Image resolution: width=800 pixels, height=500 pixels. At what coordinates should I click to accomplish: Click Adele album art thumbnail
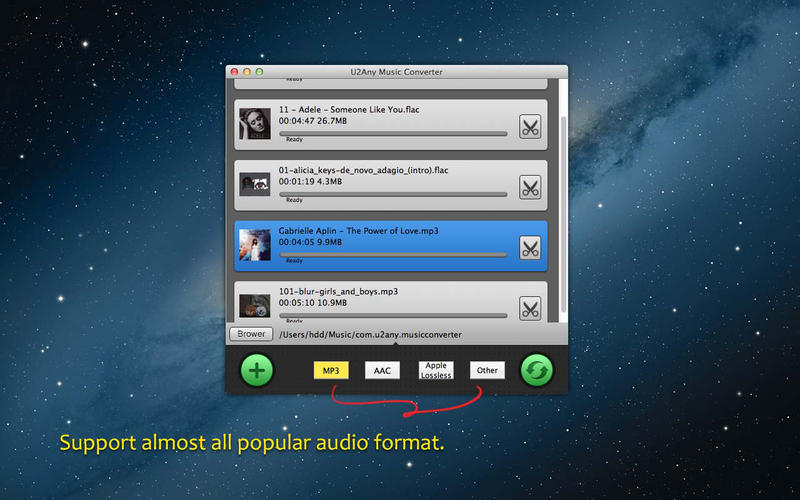click(x=255, y=124)
